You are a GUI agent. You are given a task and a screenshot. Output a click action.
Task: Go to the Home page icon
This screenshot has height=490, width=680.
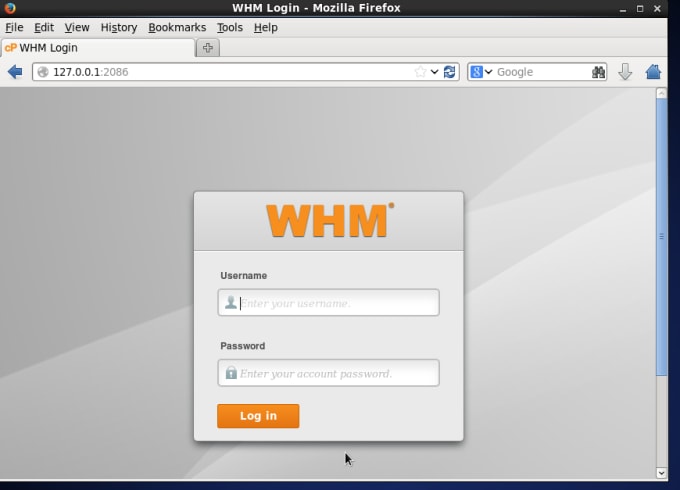[x=653, y=72]
